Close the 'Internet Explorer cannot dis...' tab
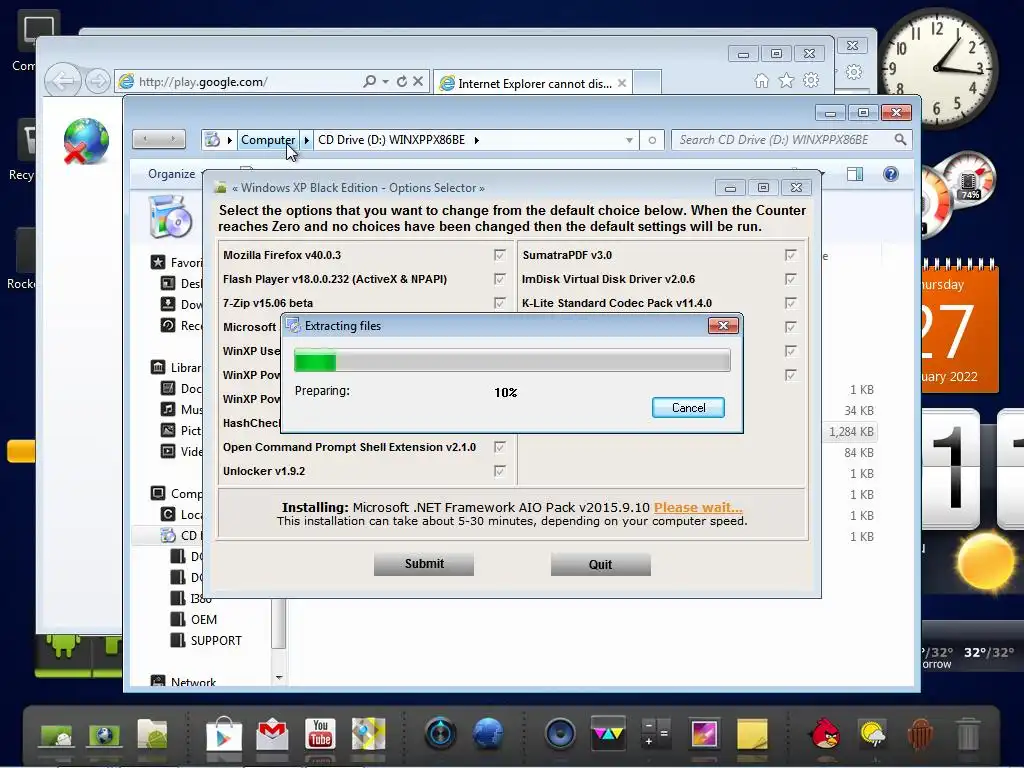 622,83
